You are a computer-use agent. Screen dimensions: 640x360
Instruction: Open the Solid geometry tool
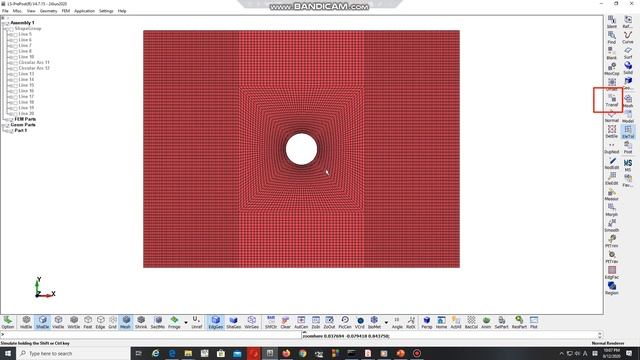pyautogui.click(x=628, y=68)
